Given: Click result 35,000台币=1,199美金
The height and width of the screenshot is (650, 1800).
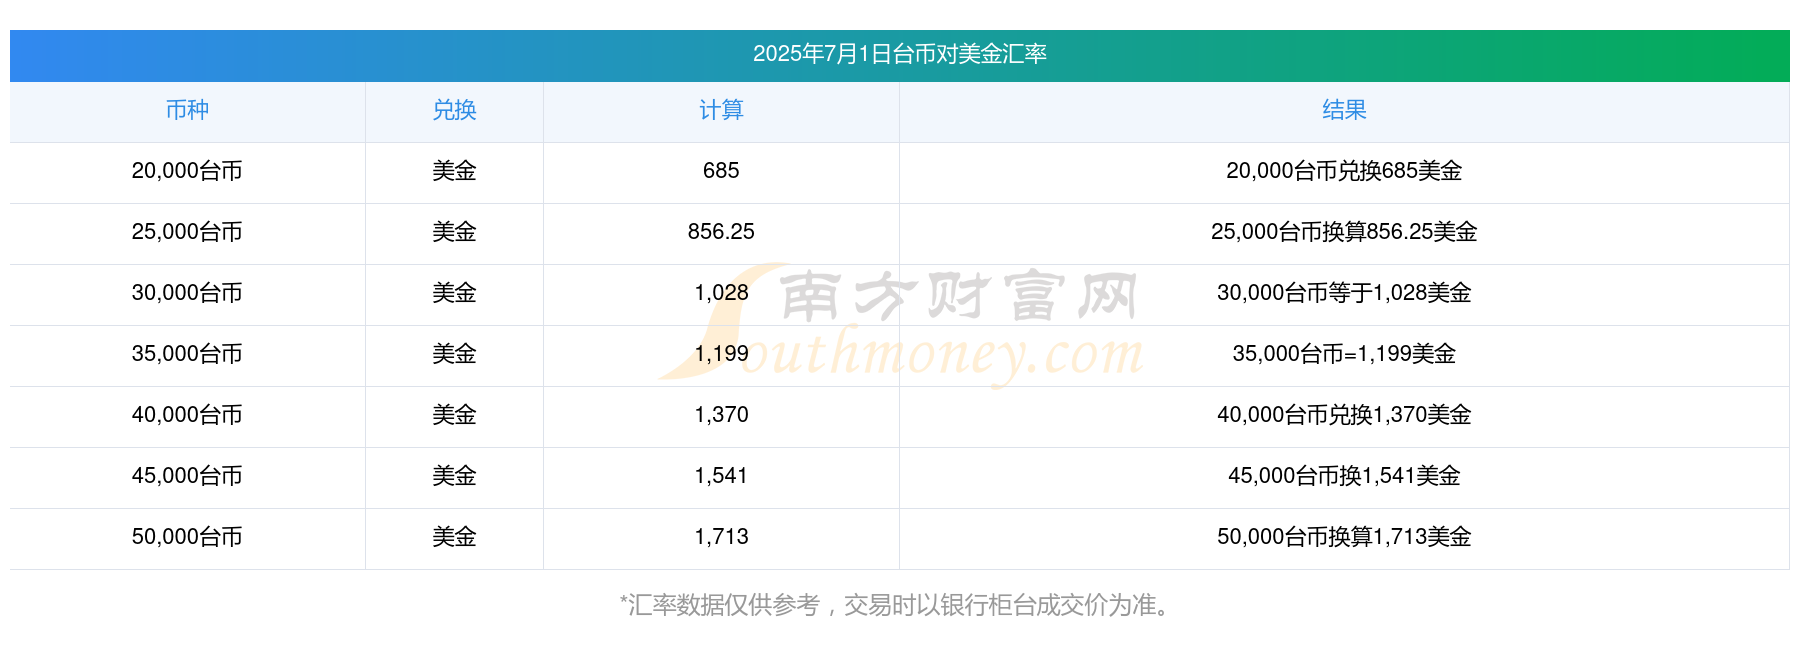Looking at the screenshot, I should pyautogui.click(x=1344, y=354).
